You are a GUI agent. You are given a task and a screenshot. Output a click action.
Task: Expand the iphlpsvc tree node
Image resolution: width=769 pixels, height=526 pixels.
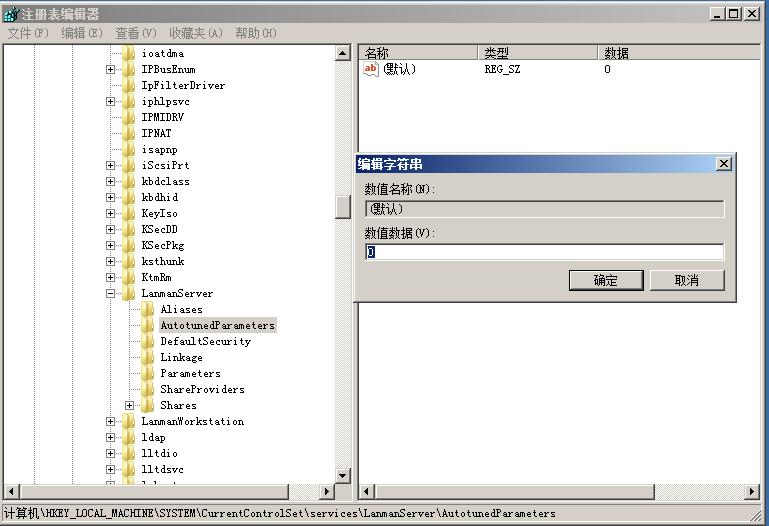click(x=110, y=101)
